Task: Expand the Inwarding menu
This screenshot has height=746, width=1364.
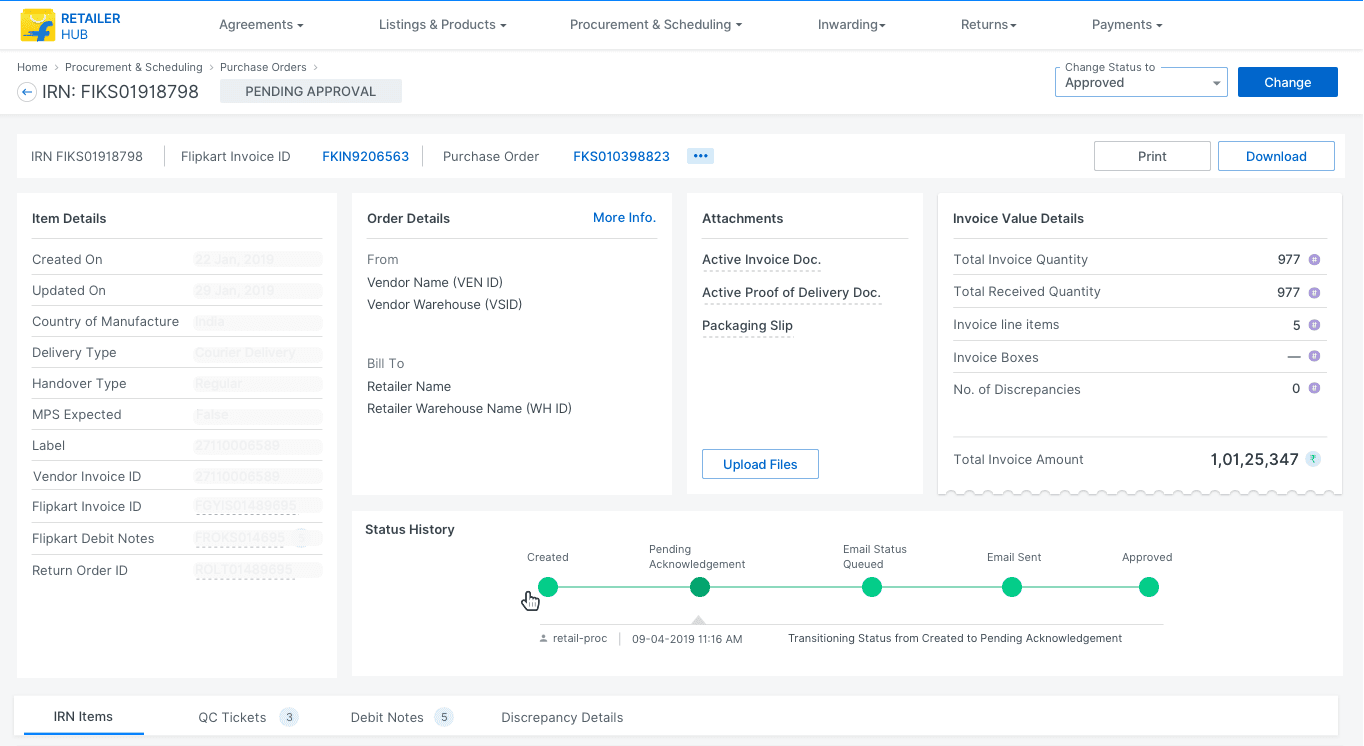Action: (851, 25)
